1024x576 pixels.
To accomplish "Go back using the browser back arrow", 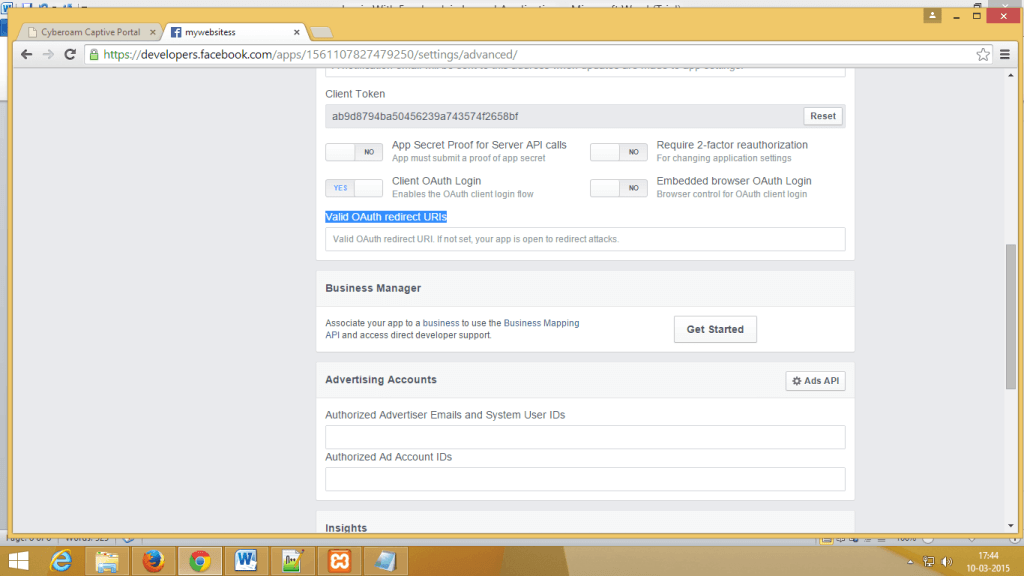I will [x=26, y=54].
